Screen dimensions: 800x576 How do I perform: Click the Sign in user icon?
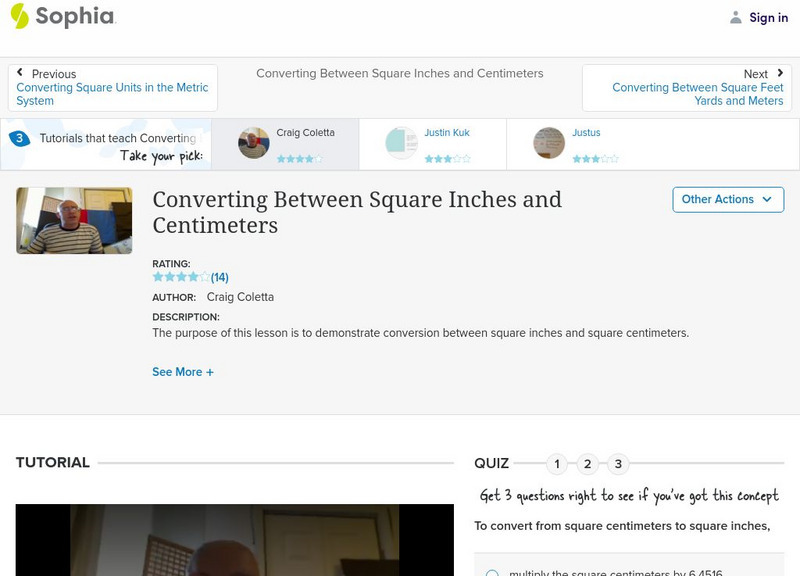click(x=736, y=17)
